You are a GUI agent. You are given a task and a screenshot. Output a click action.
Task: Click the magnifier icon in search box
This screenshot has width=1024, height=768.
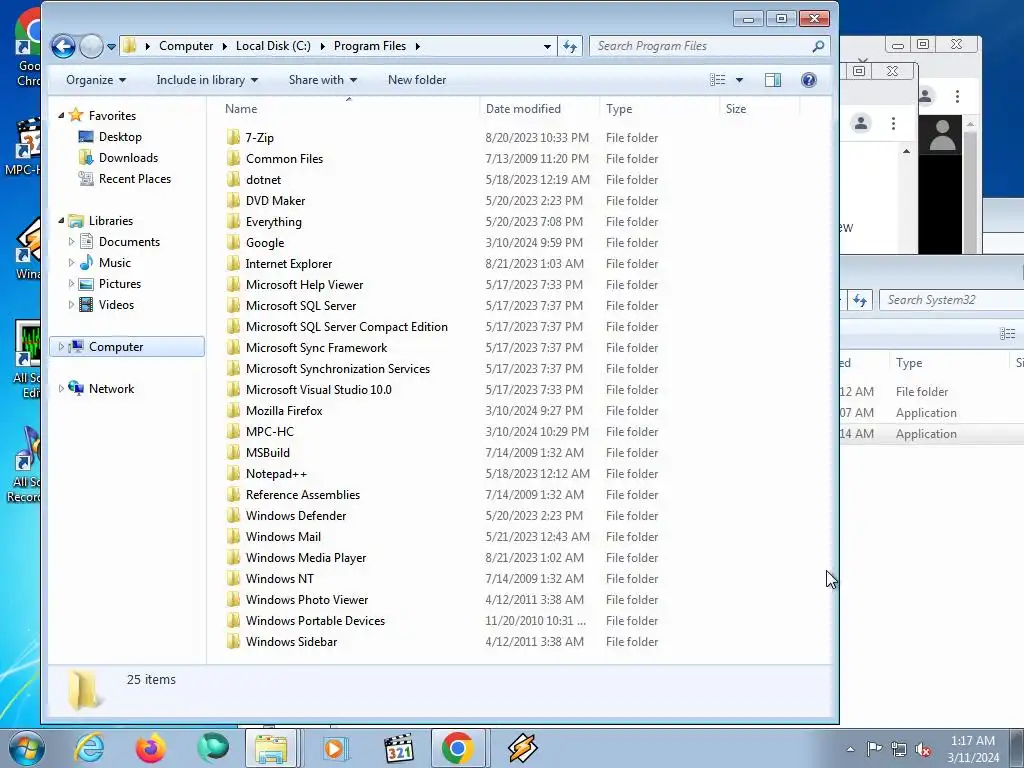click(x=818, y=46)
